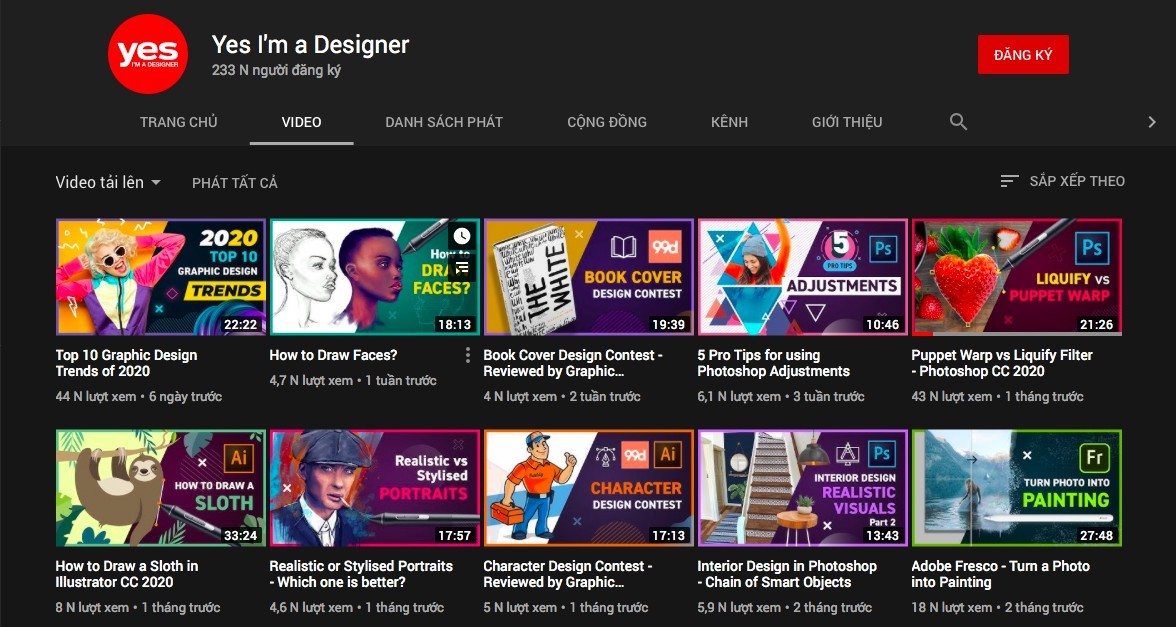Open Top 10 Graphic Design Trends thumbnail

point(160,277)
